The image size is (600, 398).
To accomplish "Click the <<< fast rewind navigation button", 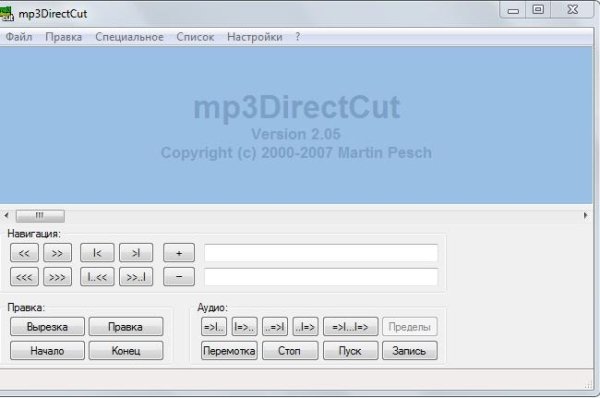I will coord(24,277).
